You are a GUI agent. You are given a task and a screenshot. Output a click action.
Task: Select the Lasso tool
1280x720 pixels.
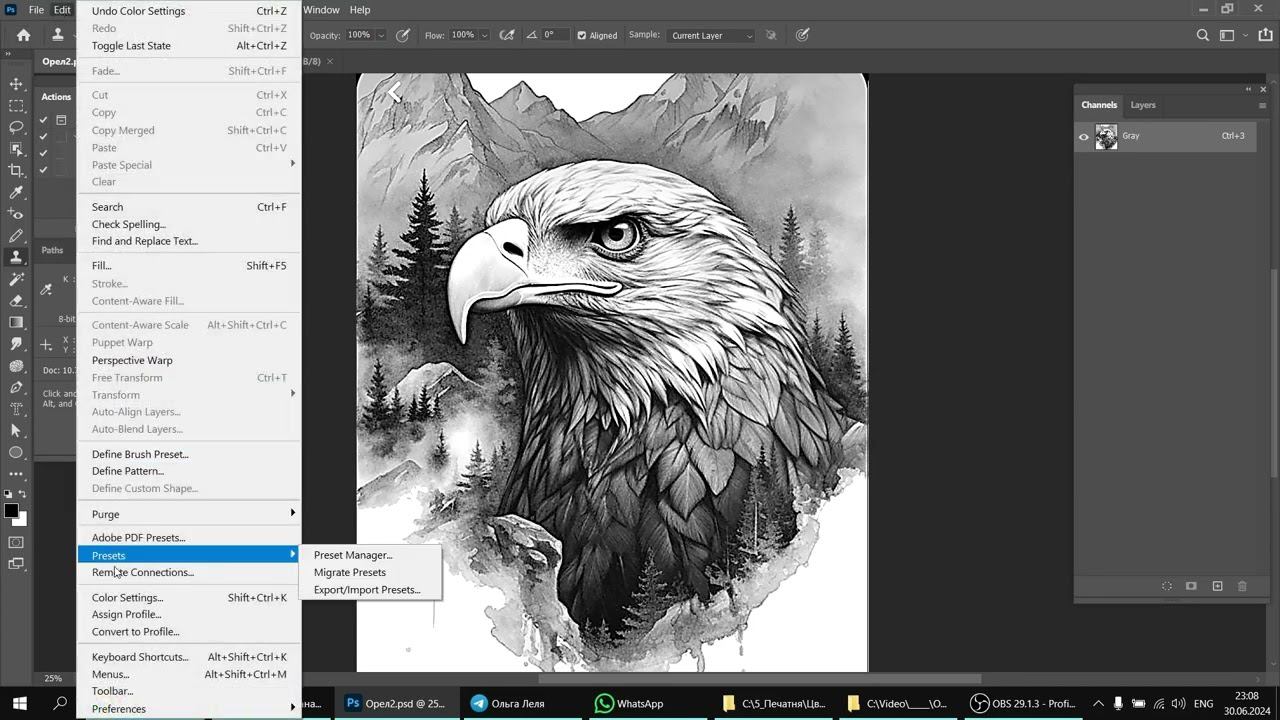(x=16, y=127)
